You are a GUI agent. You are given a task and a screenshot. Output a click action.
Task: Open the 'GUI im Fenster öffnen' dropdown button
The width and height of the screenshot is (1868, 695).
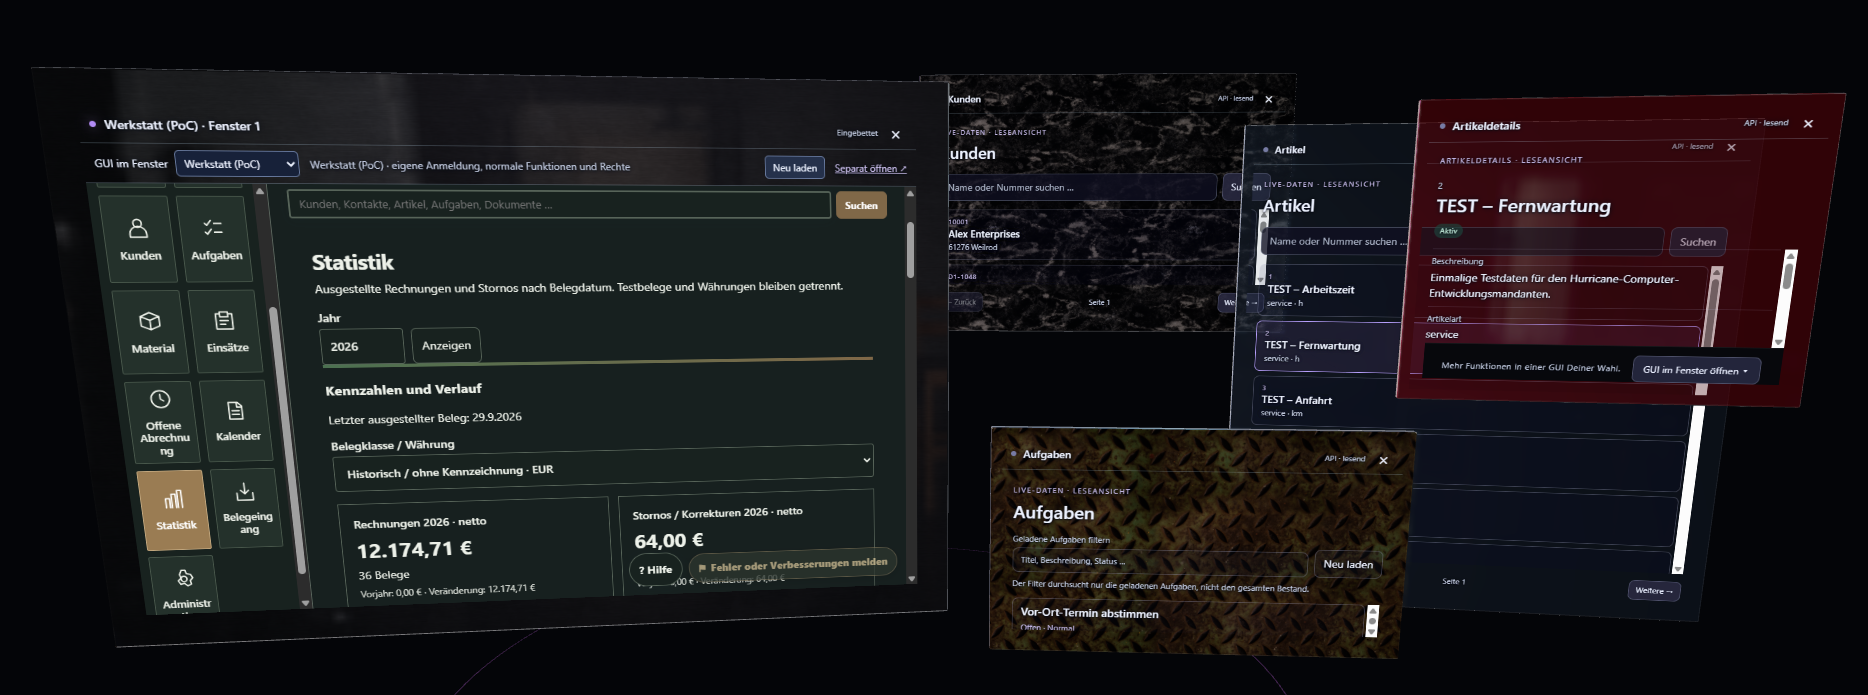tap(1695, 370)
